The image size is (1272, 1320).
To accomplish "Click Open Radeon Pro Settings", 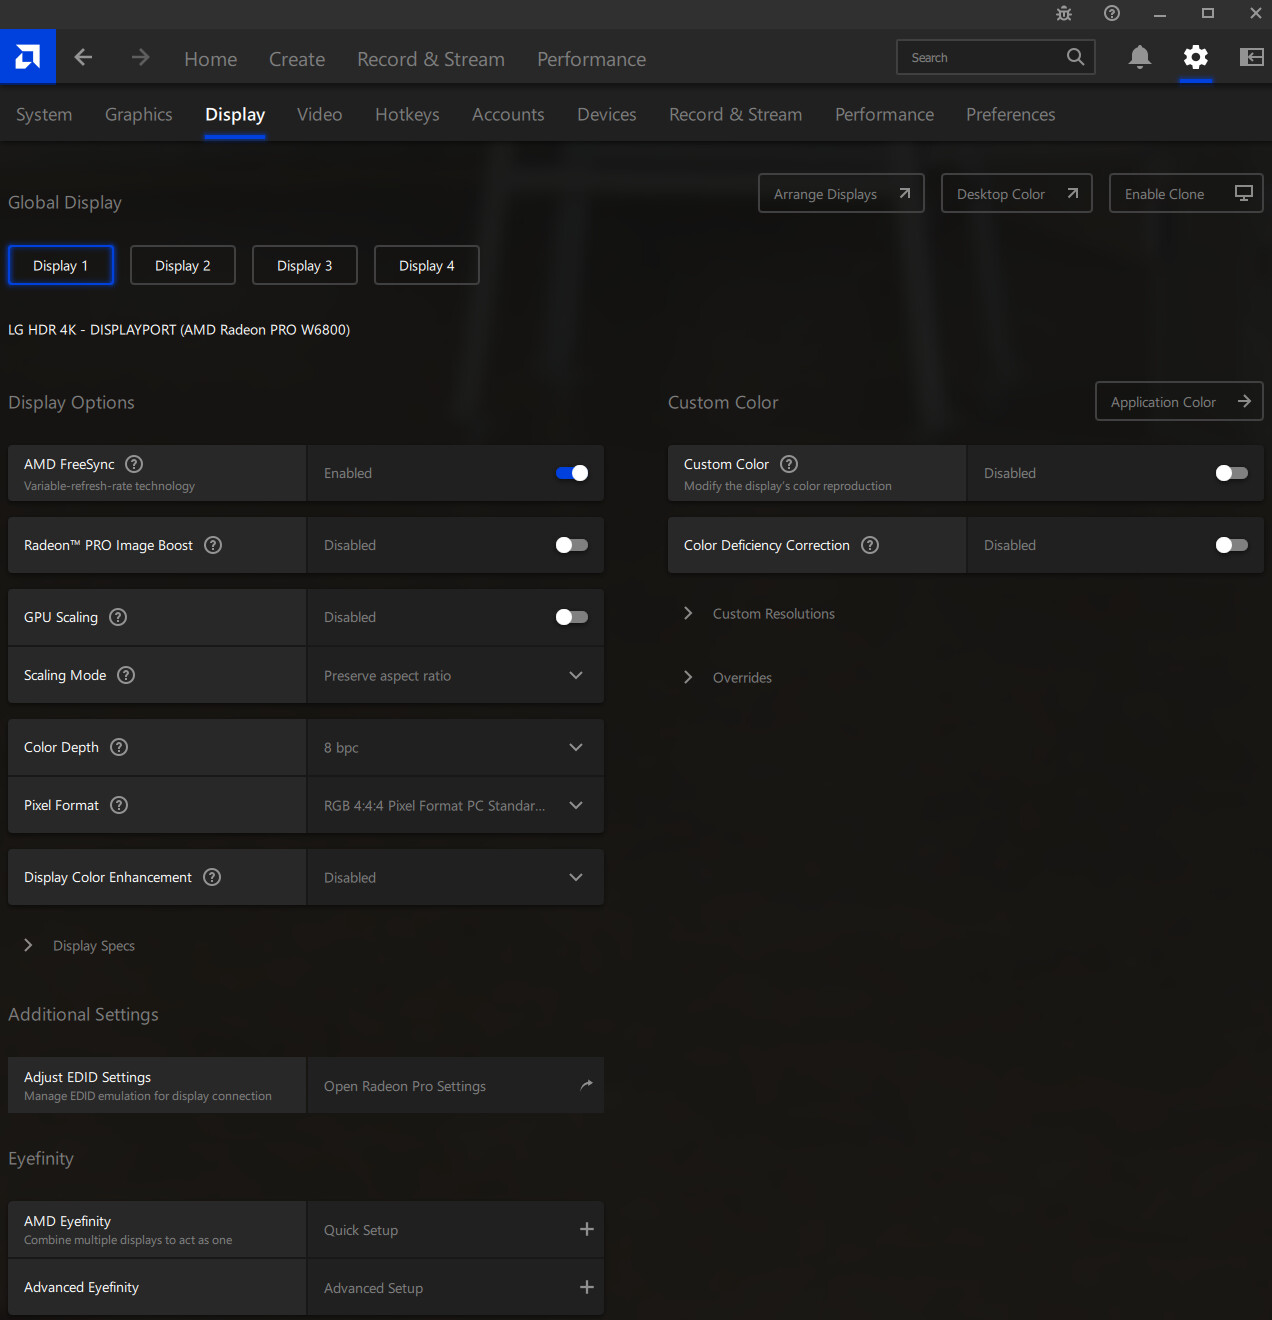I will point(455,1085).
